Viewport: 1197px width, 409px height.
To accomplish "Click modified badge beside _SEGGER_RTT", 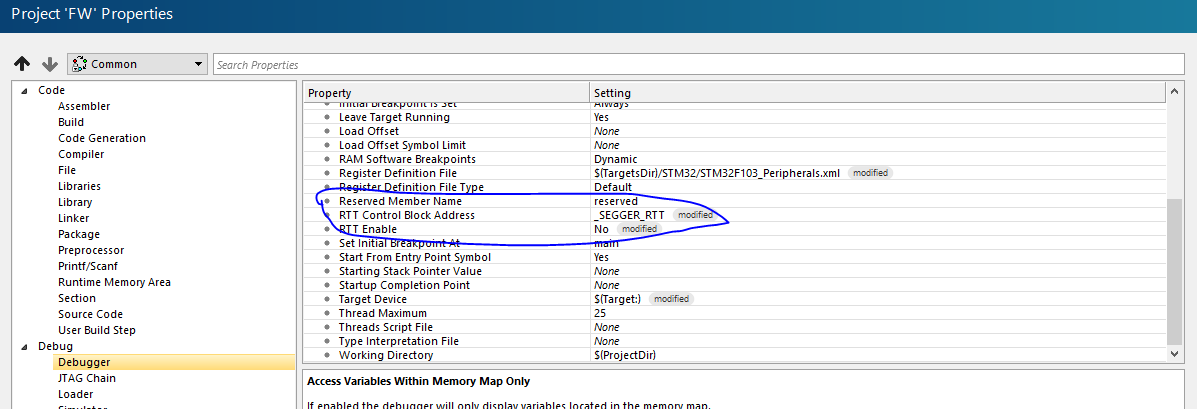I will pos(695,215).
